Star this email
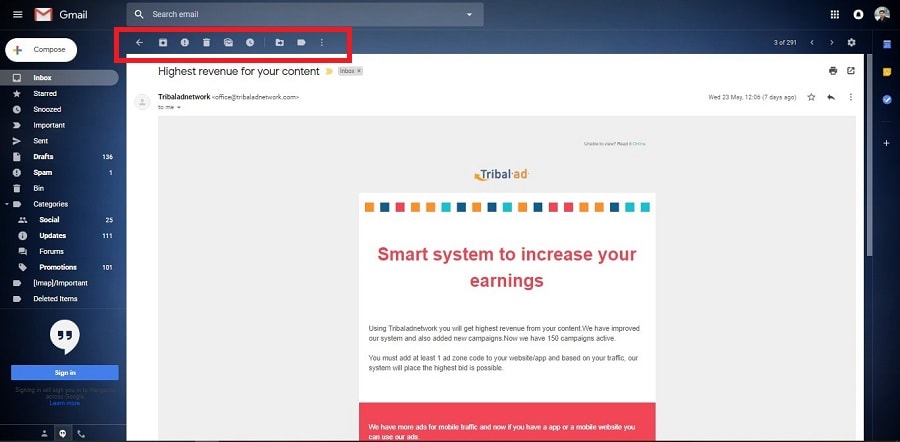900x442 pixels. (x=811, y=97)
